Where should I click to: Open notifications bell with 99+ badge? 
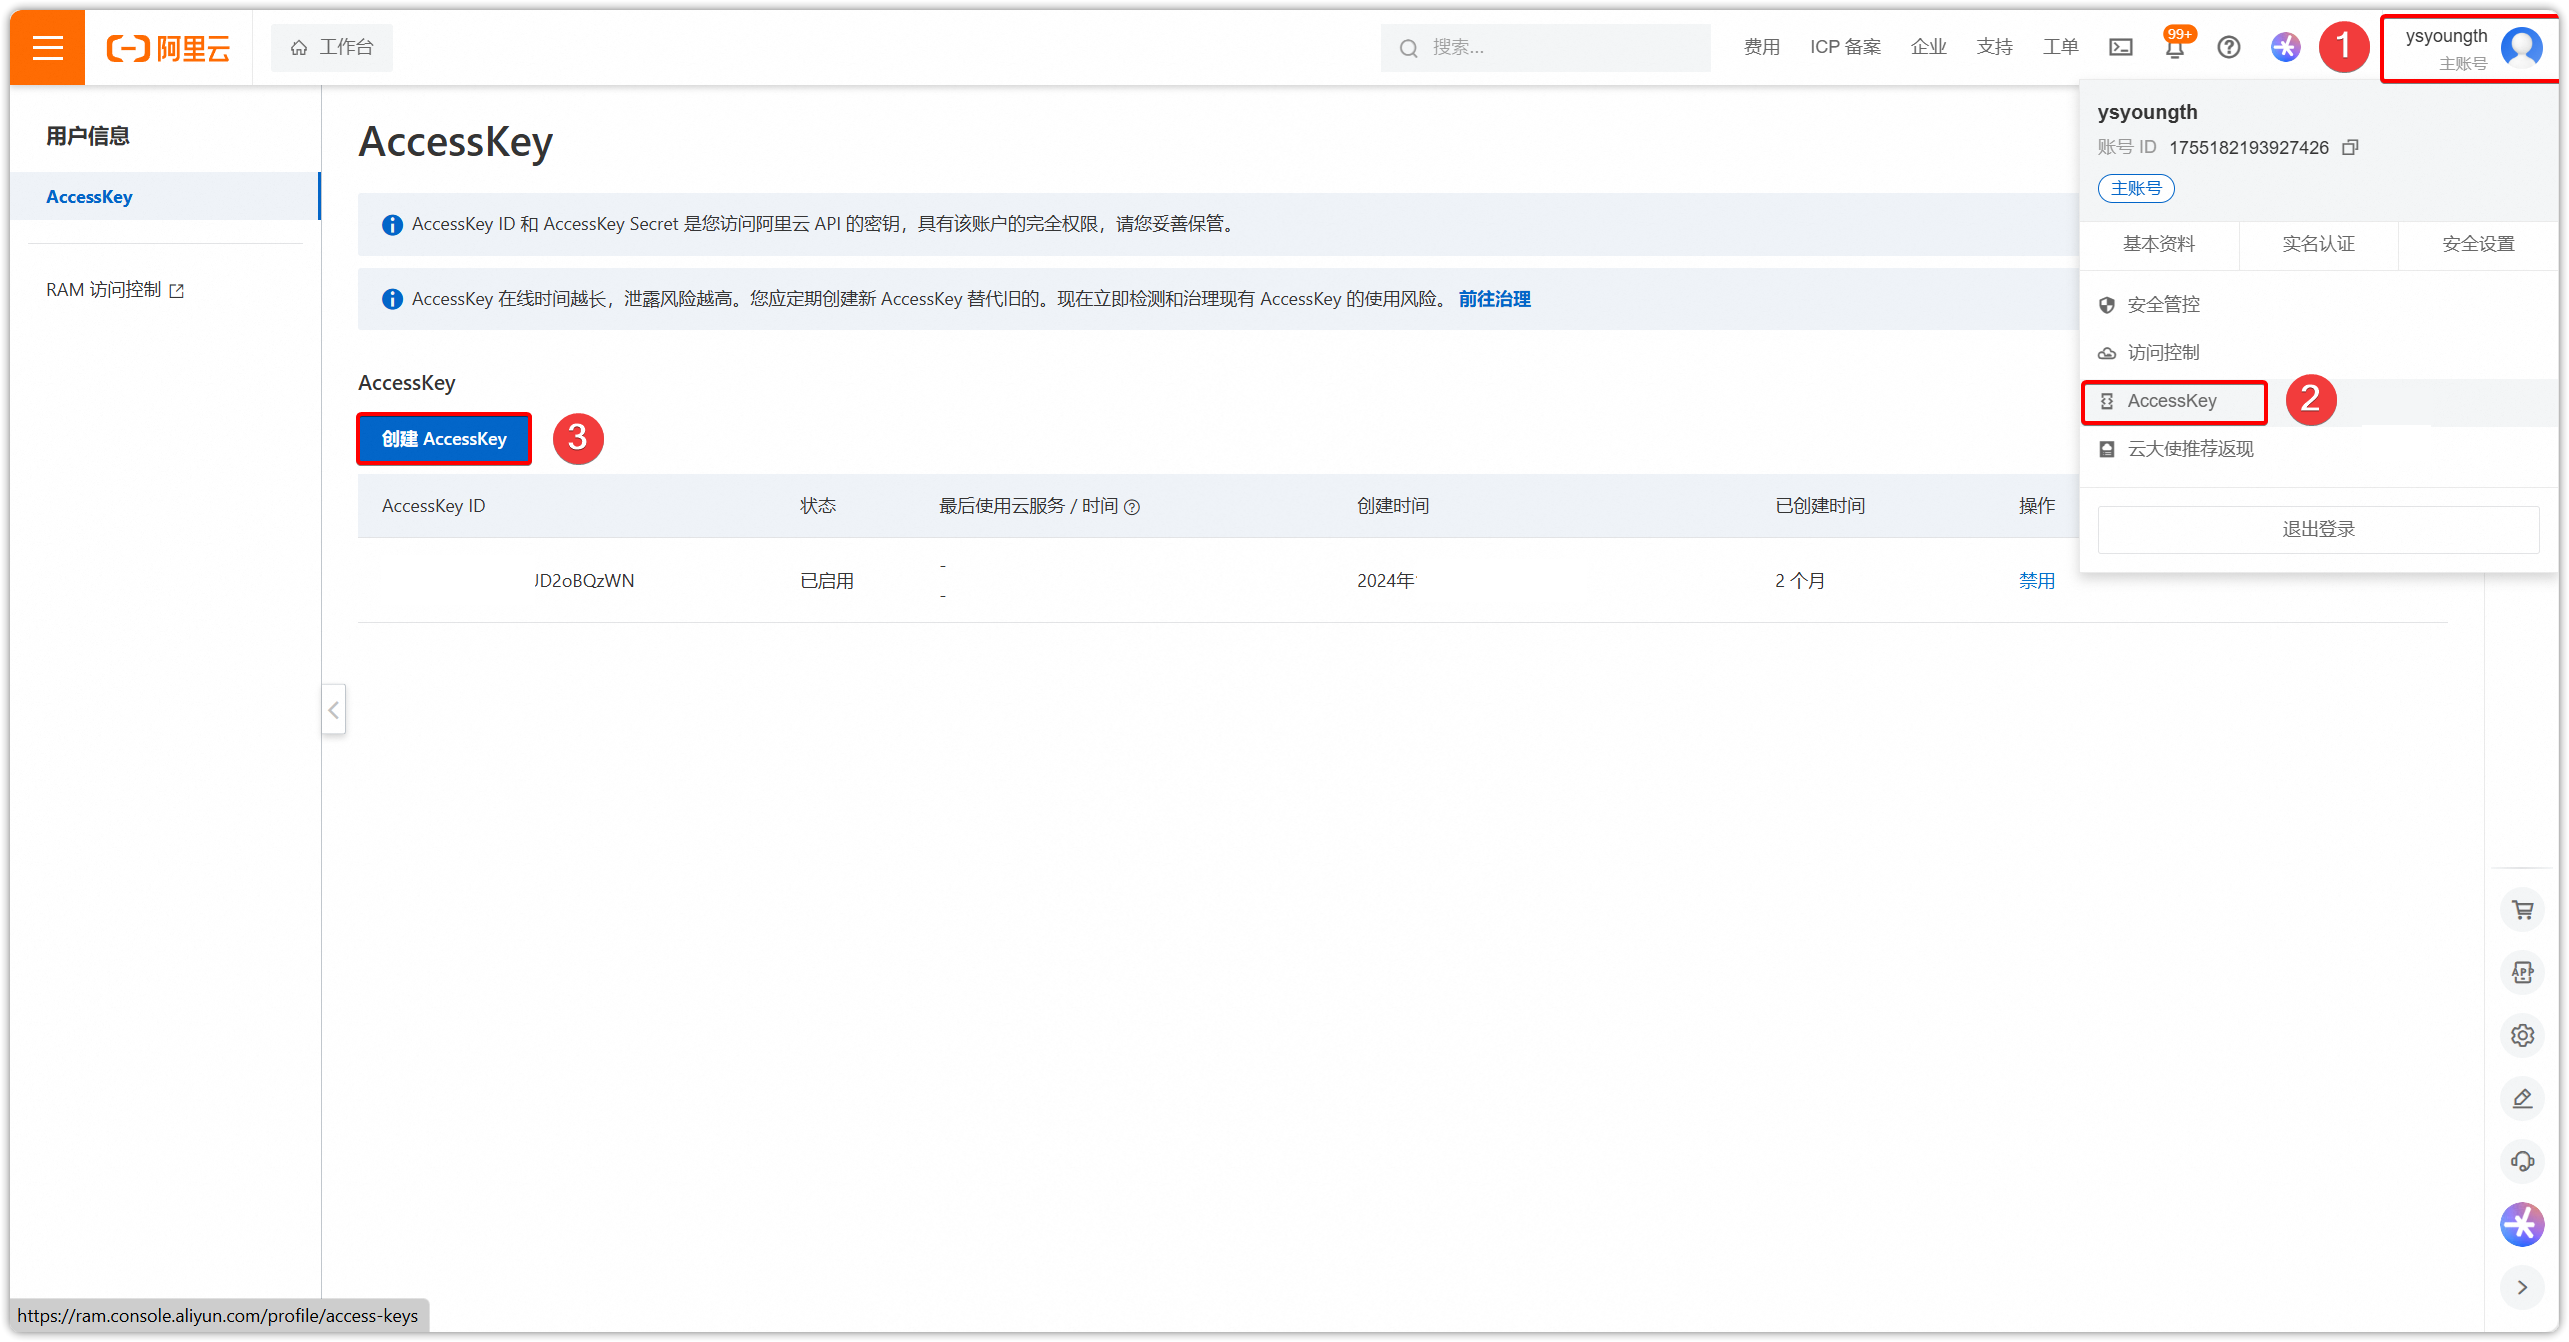point(2175,45)
